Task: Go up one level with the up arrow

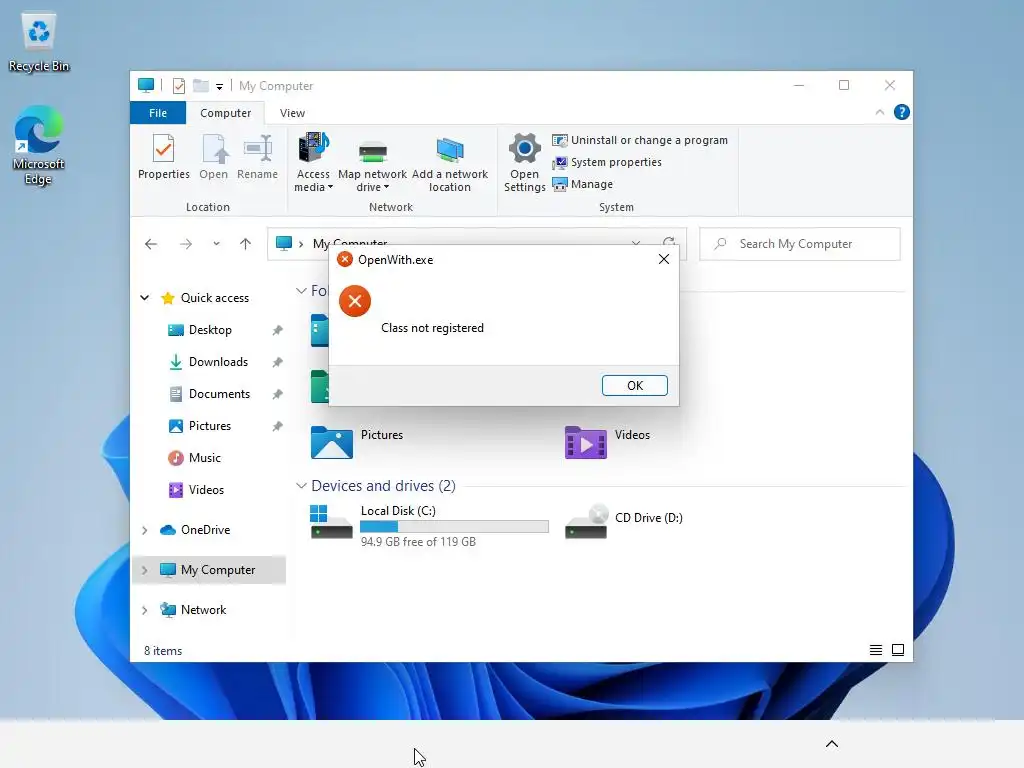Action: (x=246, y=244)
